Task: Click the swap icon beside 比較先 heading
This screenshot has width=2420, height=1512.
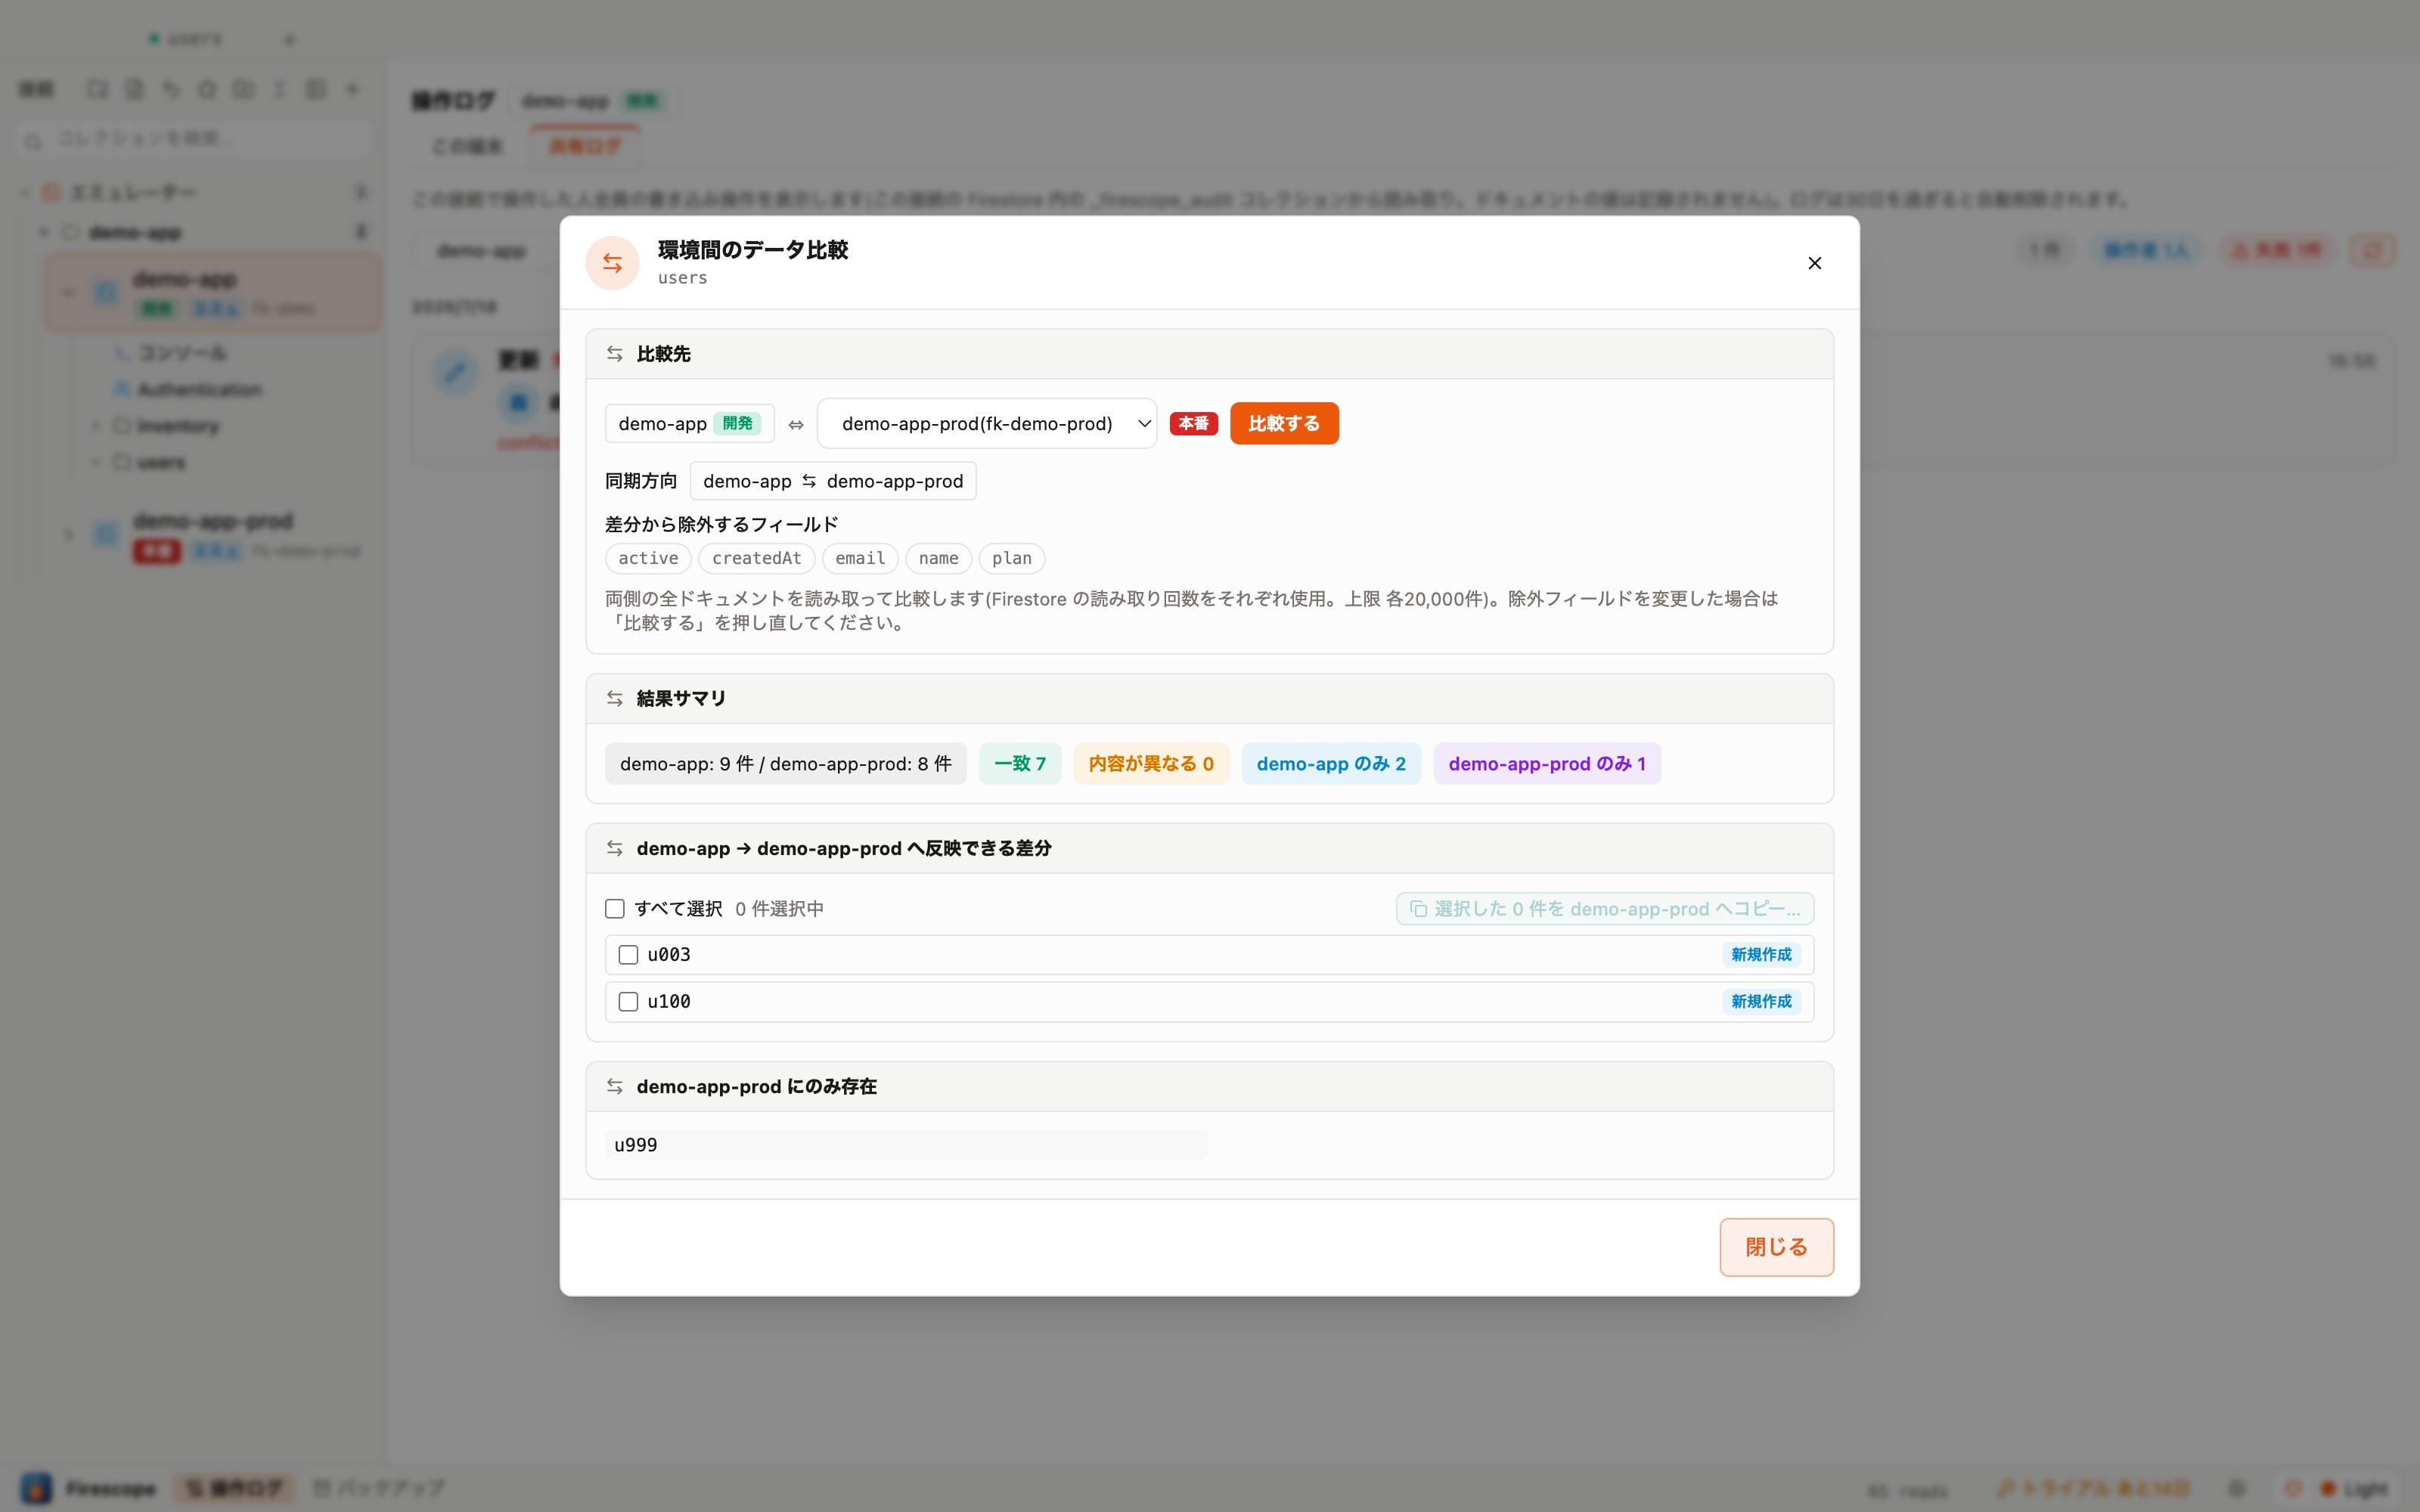Action: coord(615,354)
